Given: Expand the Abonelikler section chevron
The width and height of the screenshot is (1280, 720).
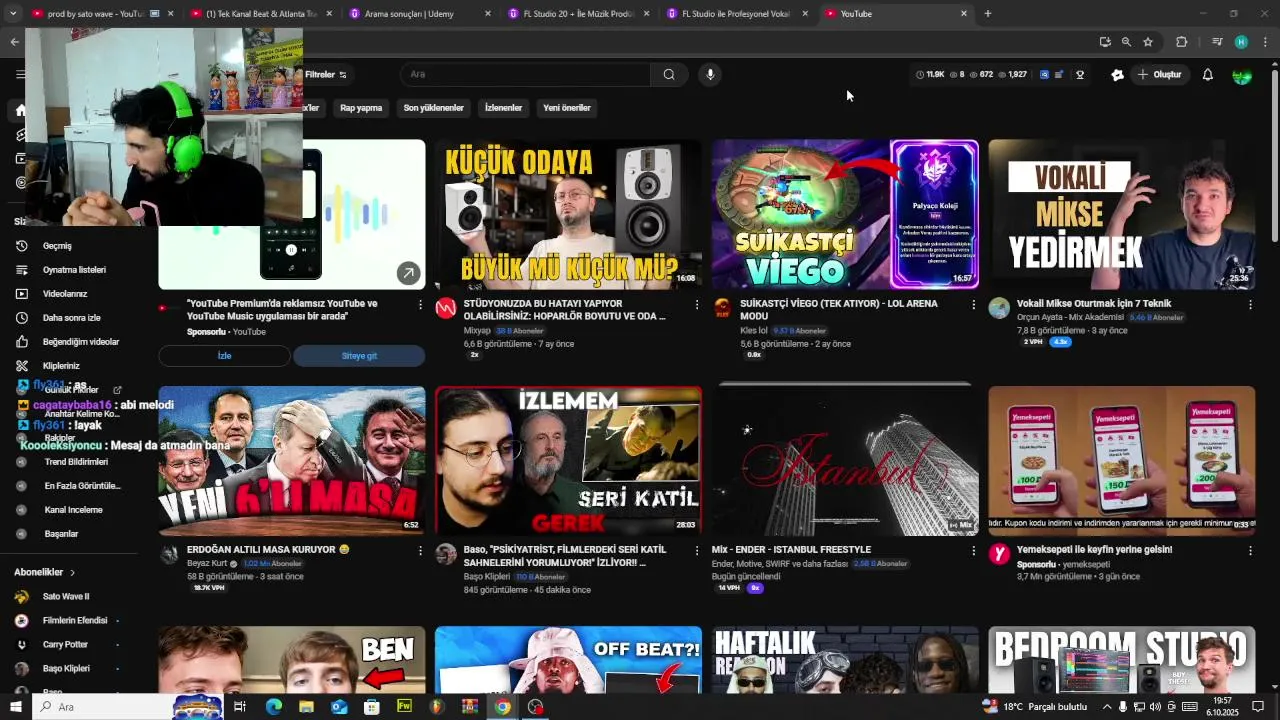Looking at the screenshot, I should (72, 573).
